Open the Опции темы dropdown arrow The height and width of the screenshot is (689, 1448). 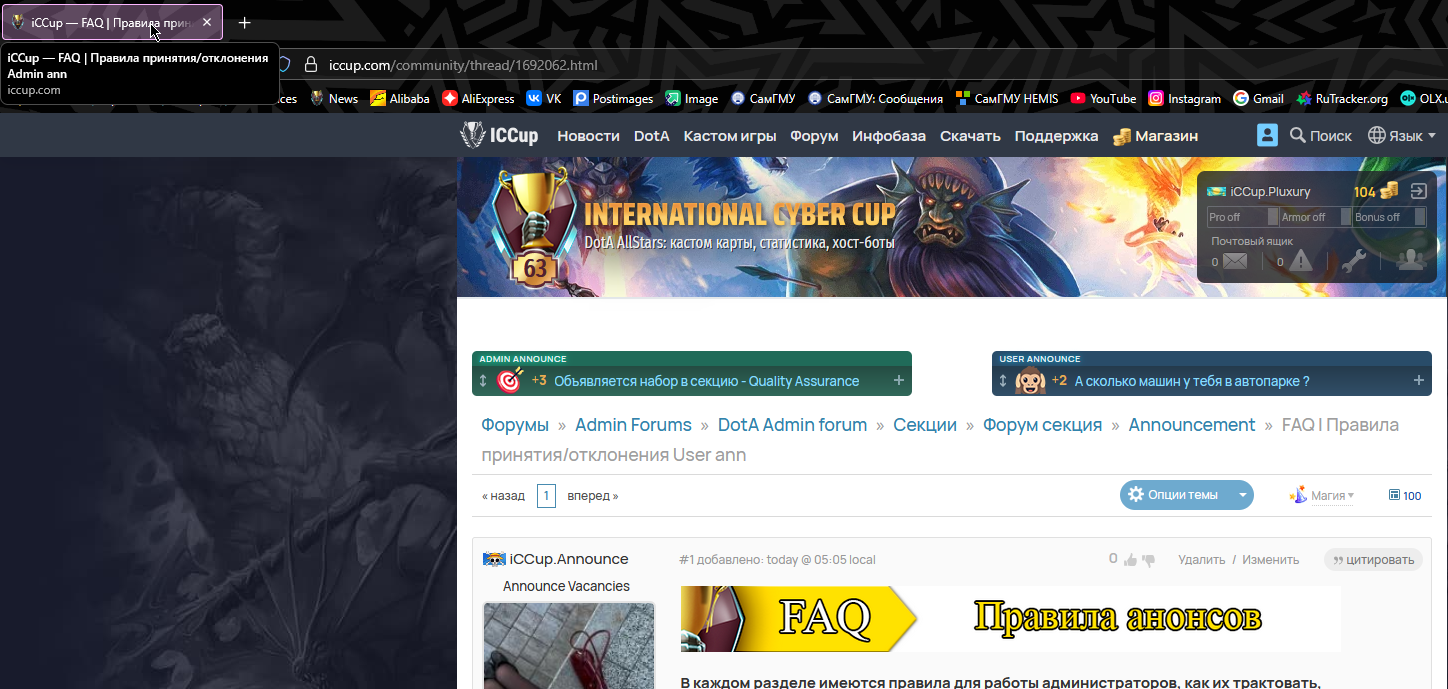tap(1241, 495)
